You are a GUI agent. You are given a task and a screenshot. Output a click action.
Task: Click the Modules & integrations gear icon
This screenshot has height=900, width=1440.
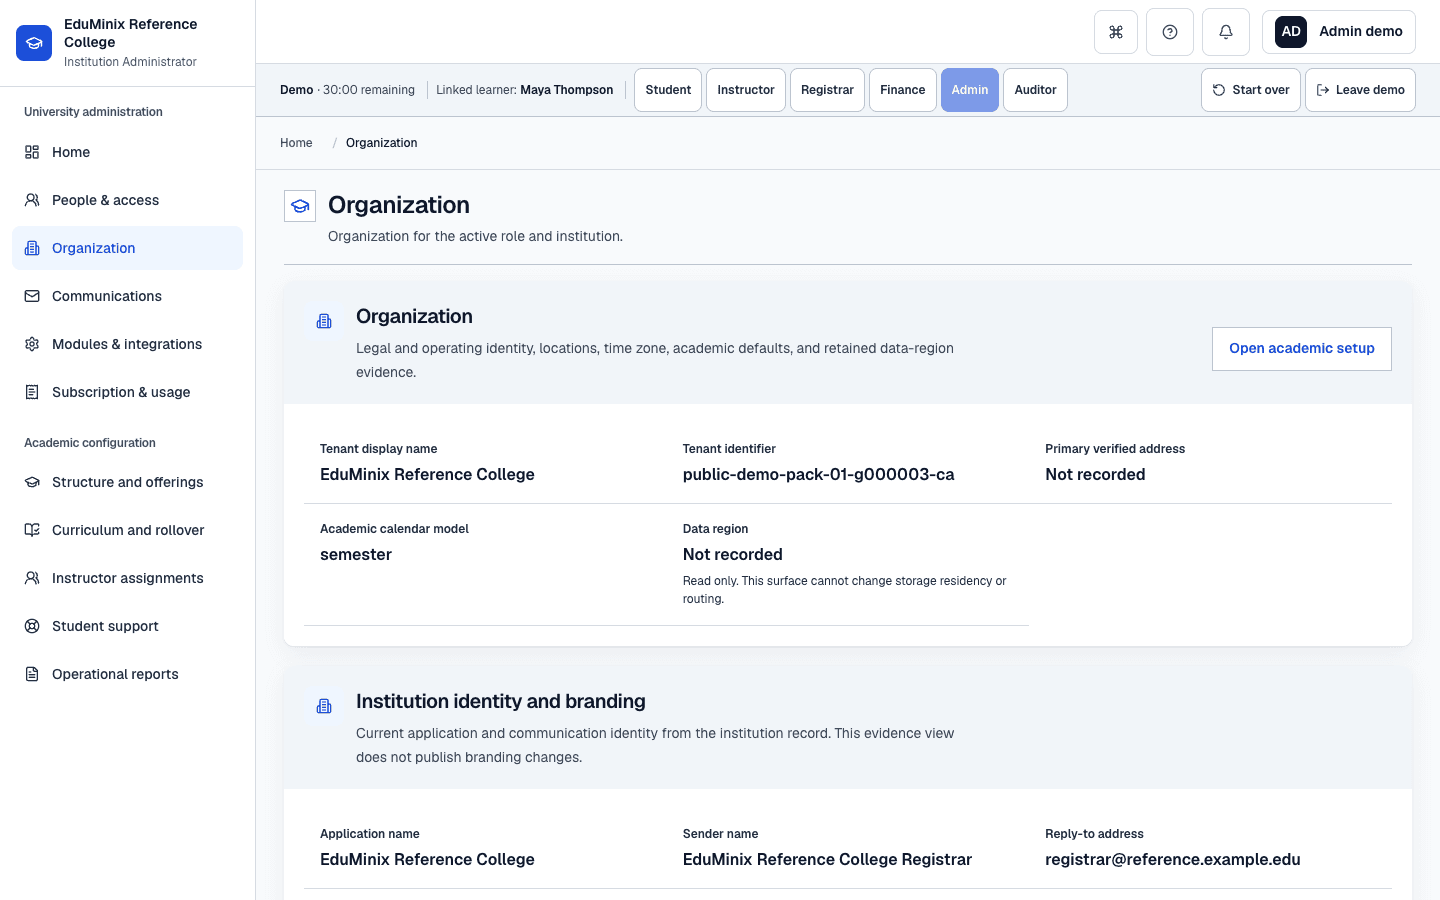[x=32, y=344]
